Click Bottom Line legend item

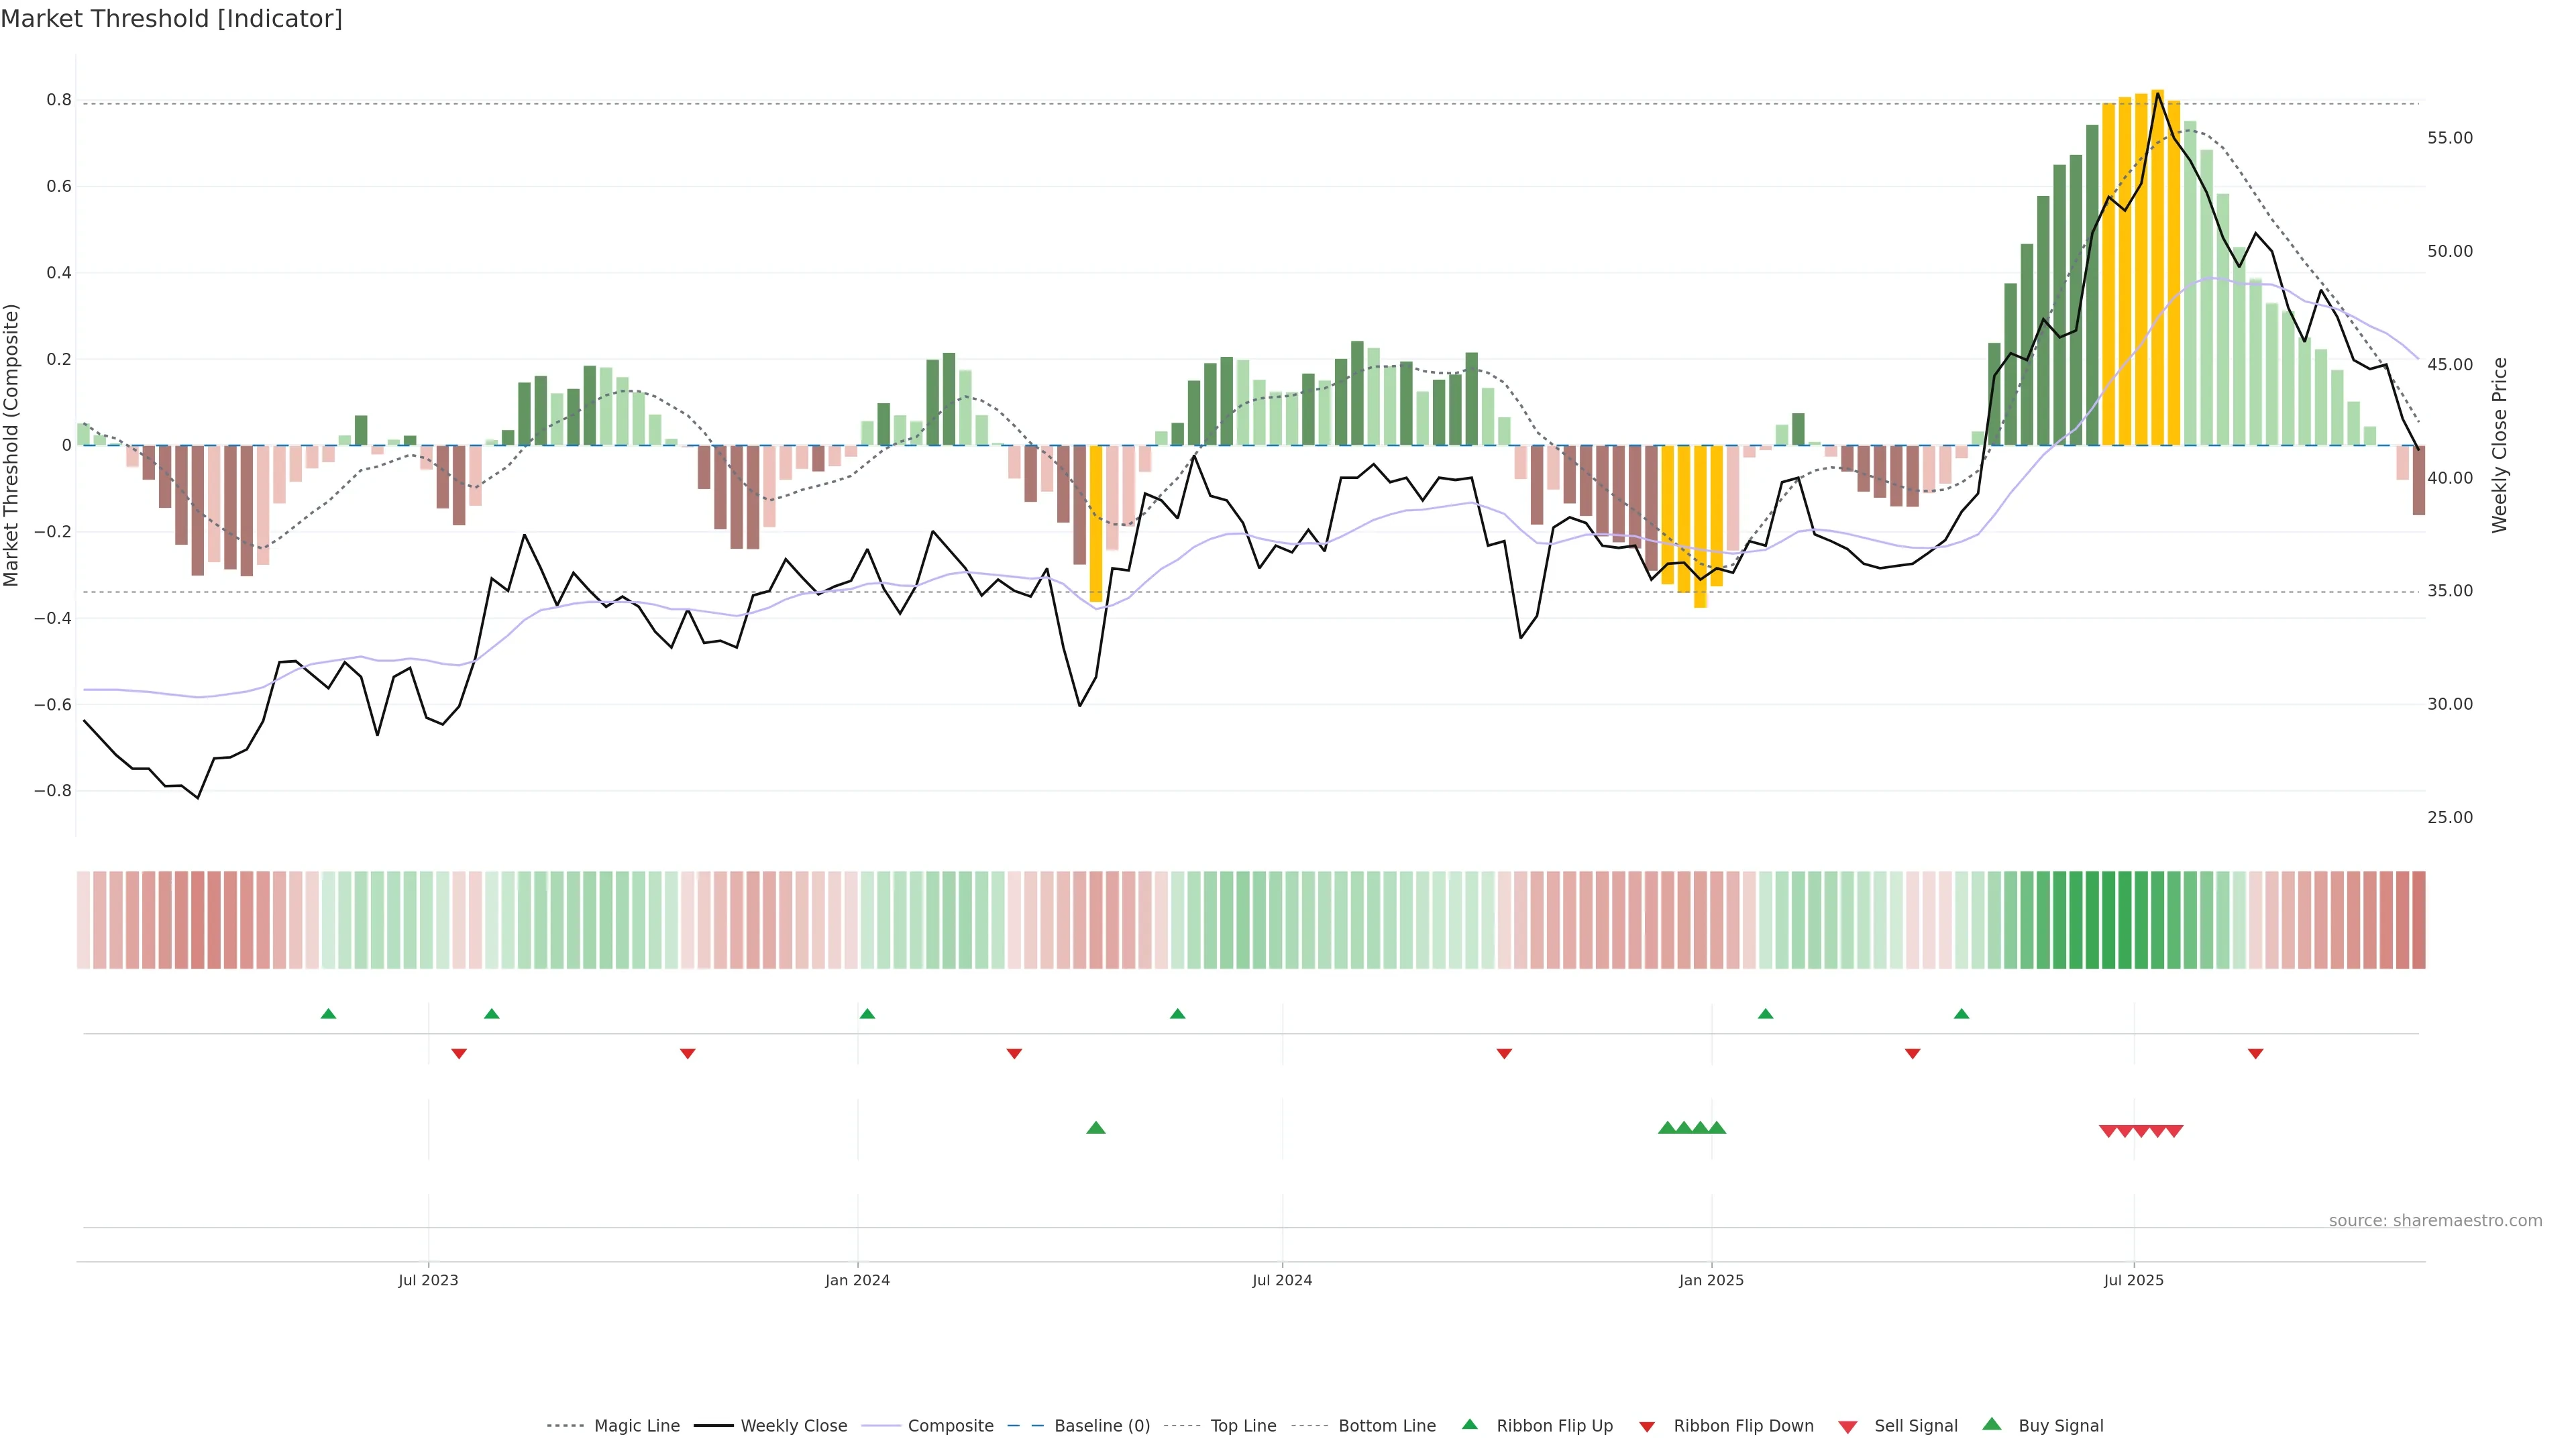pyautogui.click(x=1386, y=1426)
